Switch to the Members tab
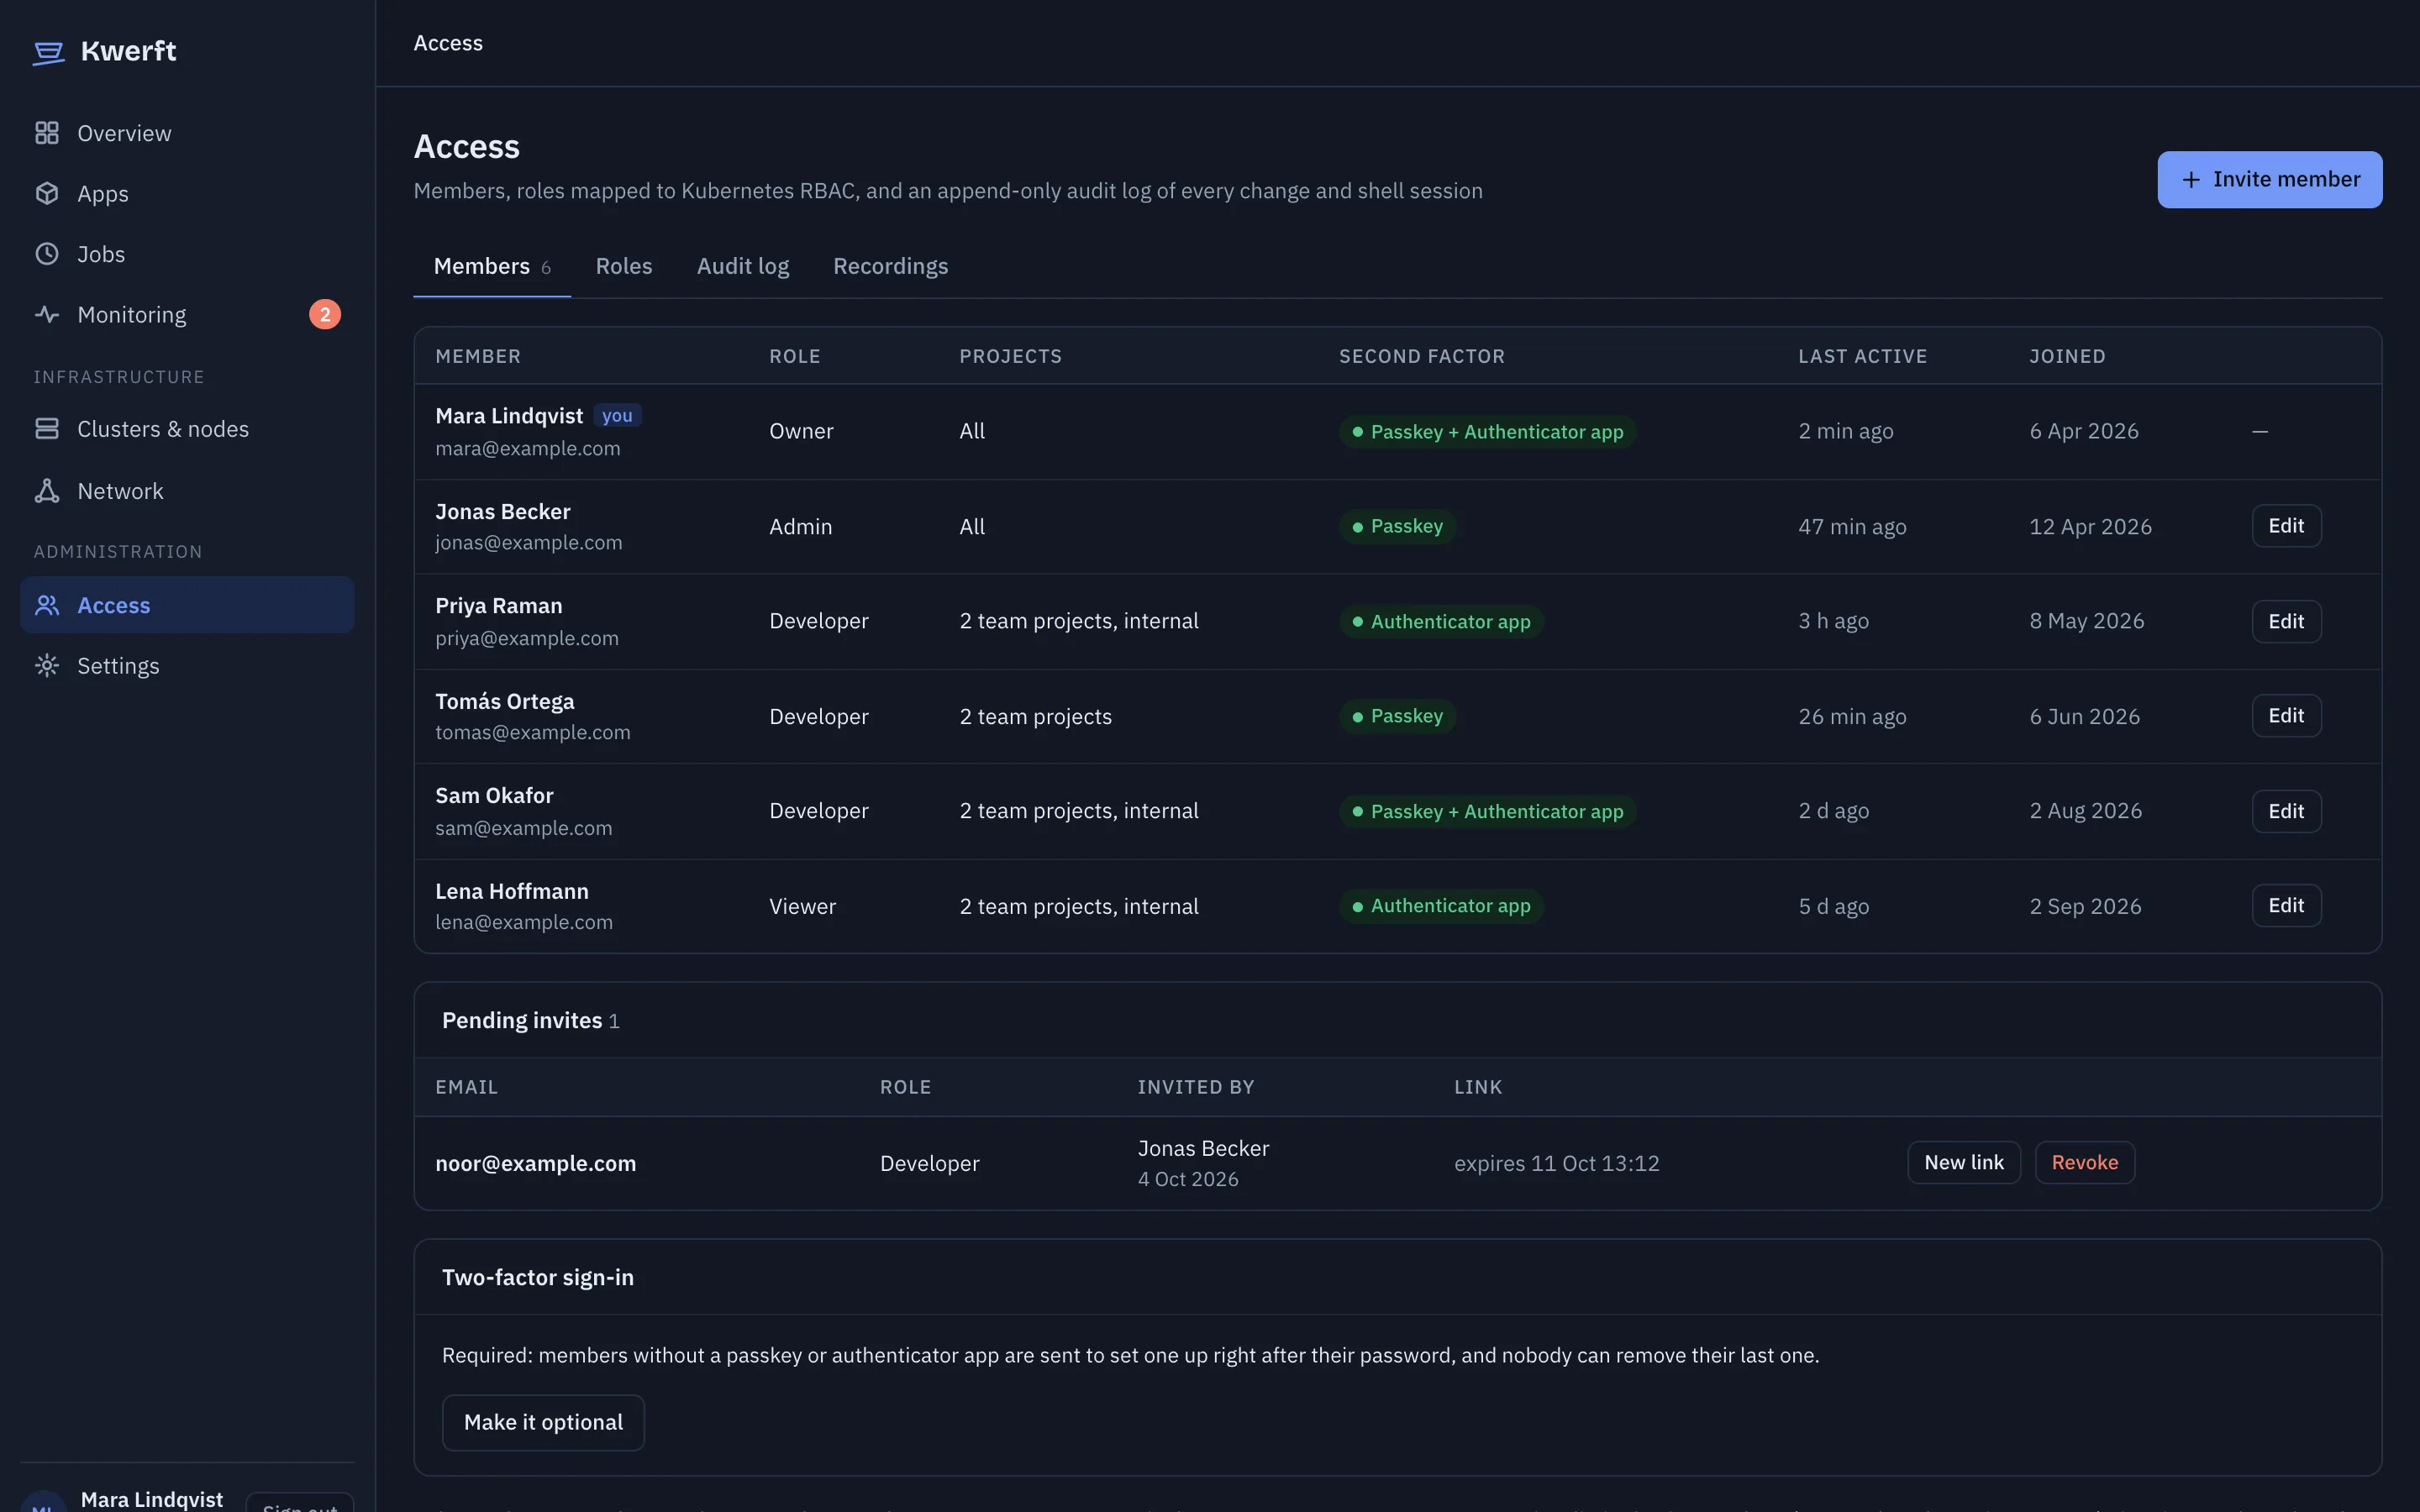Screen dimensions: 2420x1512 point(492,266)
